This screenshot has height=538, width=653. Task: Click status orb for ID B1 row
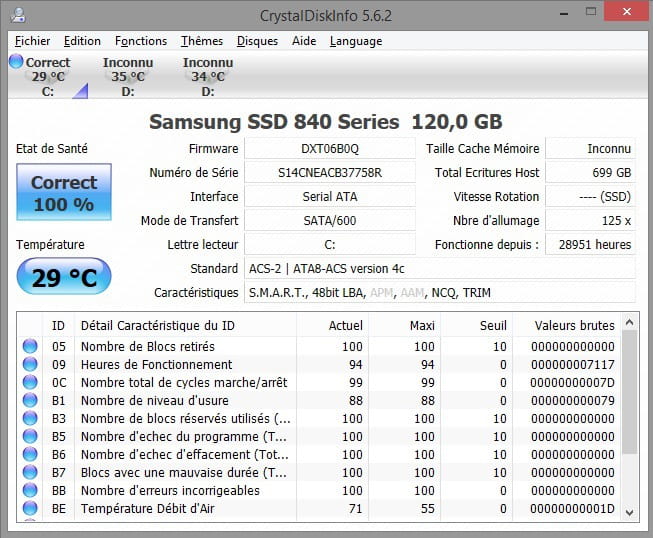[30, 400]
